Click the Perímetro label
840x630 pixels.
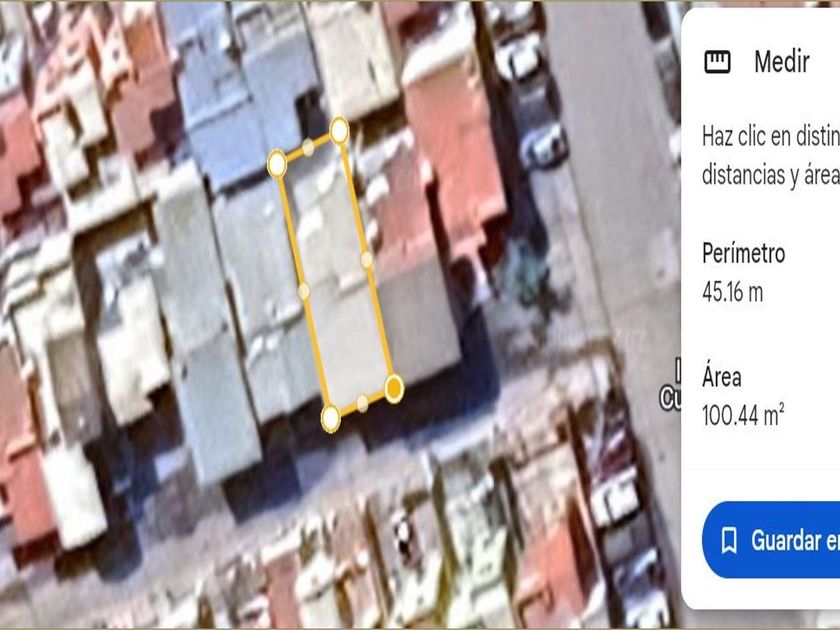tap(744, 253)
